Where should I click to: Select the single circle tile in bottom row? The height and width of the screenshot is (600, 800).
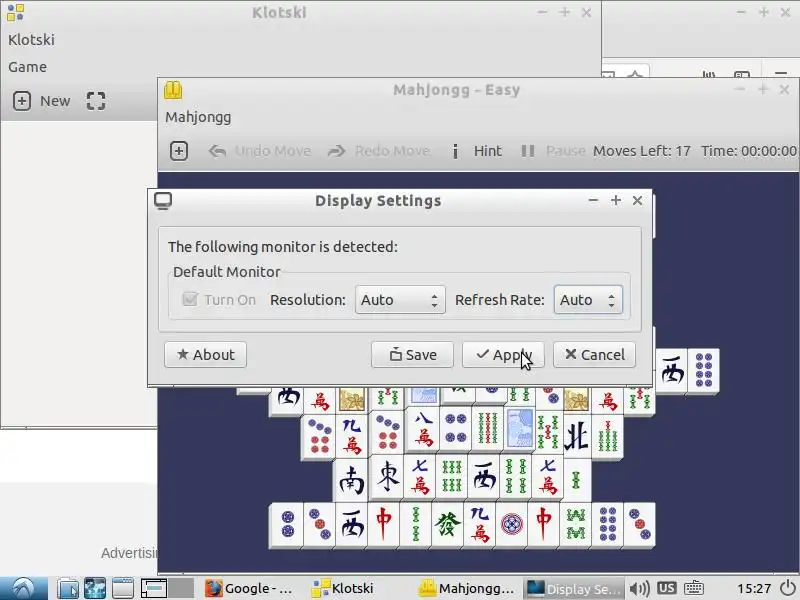point(511,524)
